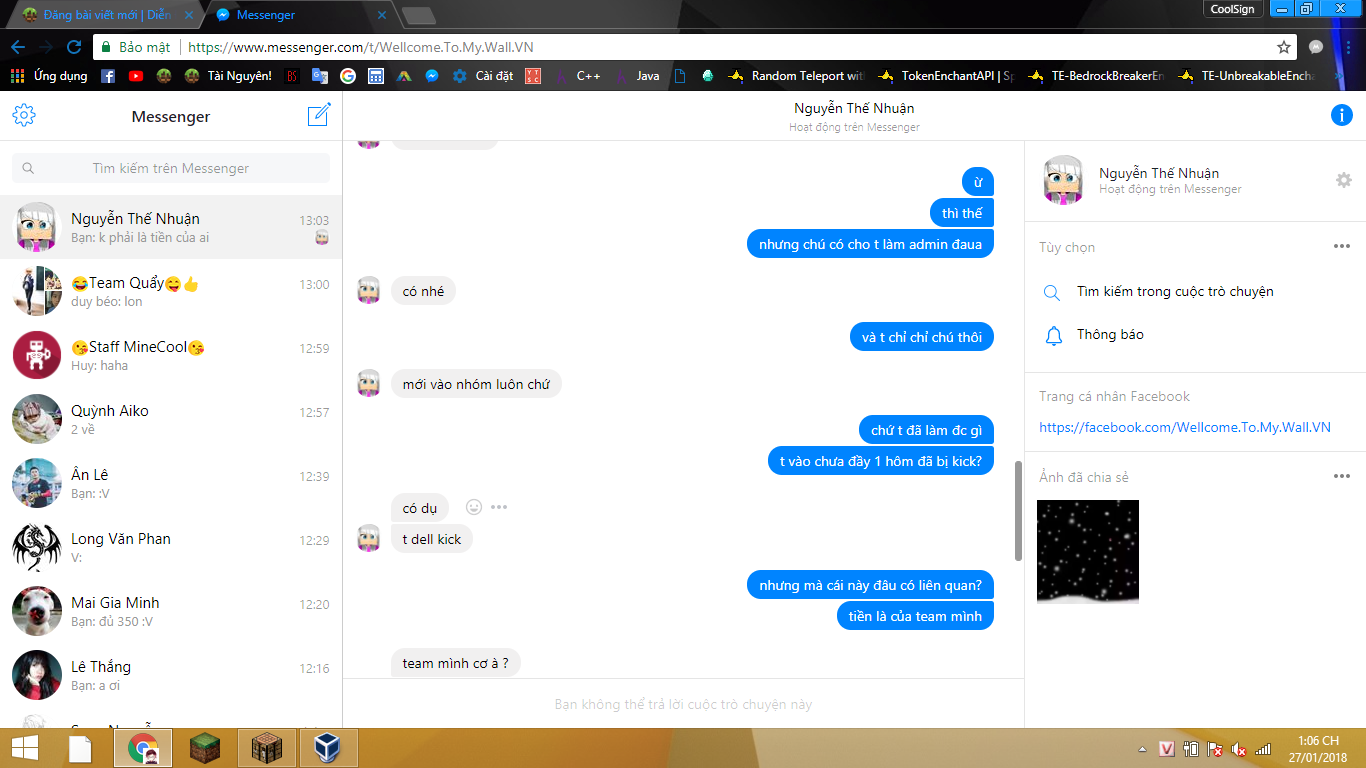This screenshot has height=768, width=1366.
Task: Open the Long Văn Phan conversation
Action: pyautogui.click(x=171, y=547)
